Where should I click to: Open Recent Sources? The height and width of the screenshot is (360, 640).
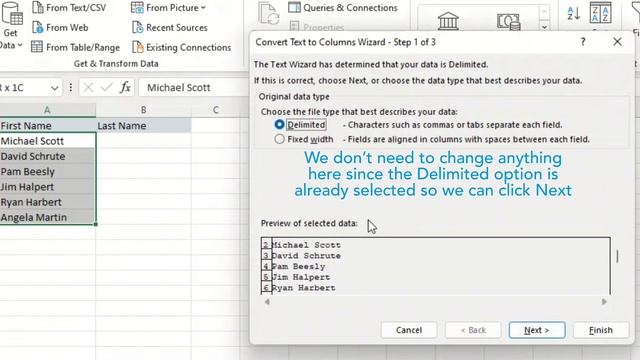point(170,28)
